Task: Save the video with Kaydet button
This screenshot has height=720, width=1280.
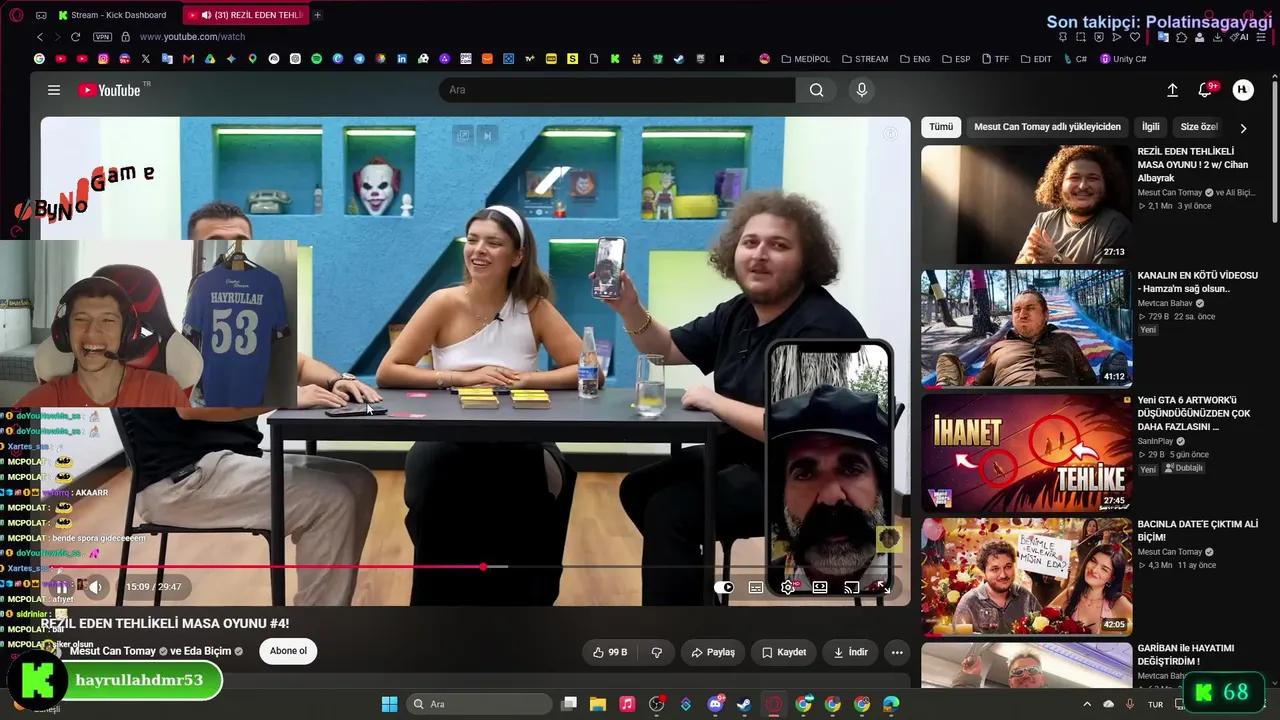Action: click(x=784, y=652)
